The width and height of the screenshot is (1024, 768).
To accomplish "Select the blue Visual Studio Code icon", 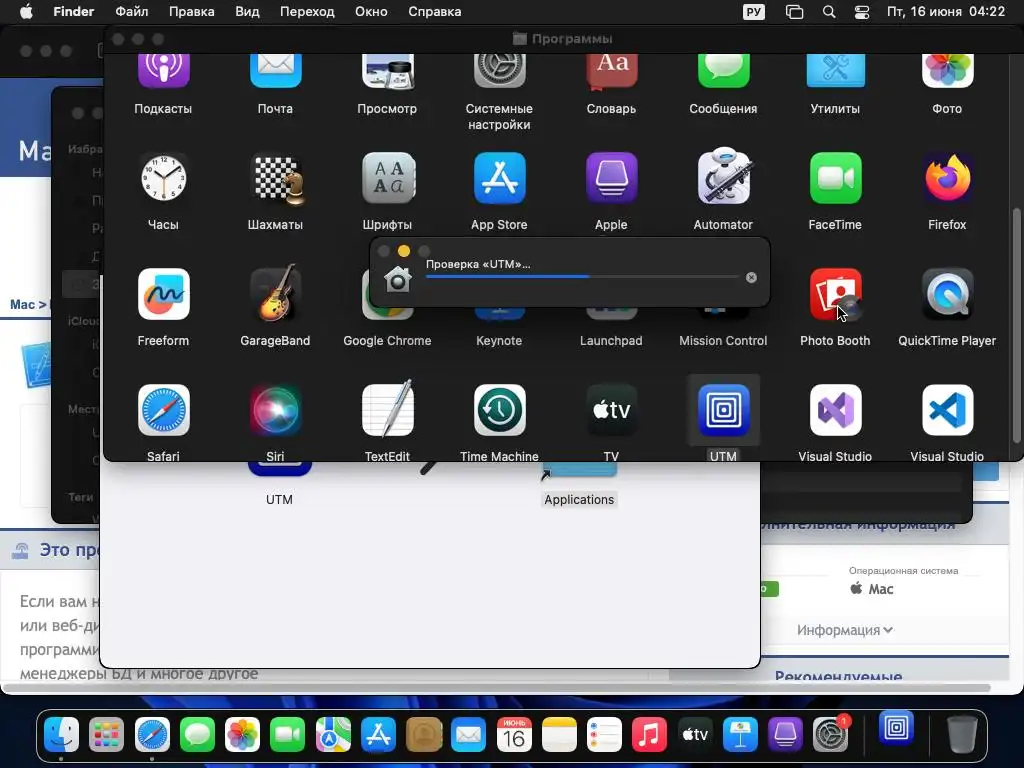I will click(948, 410).
